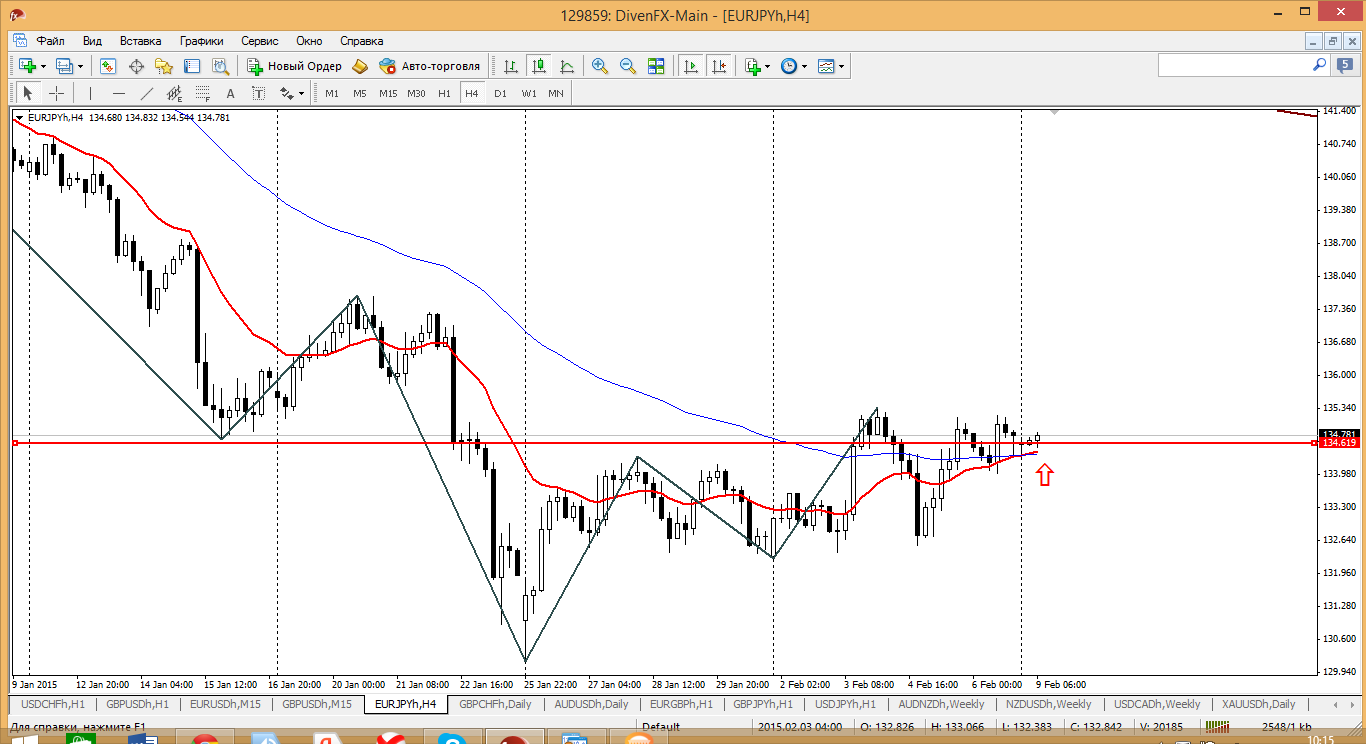Tile windows using the grid icon
The image size is (1370, 744).
(656, 66)
